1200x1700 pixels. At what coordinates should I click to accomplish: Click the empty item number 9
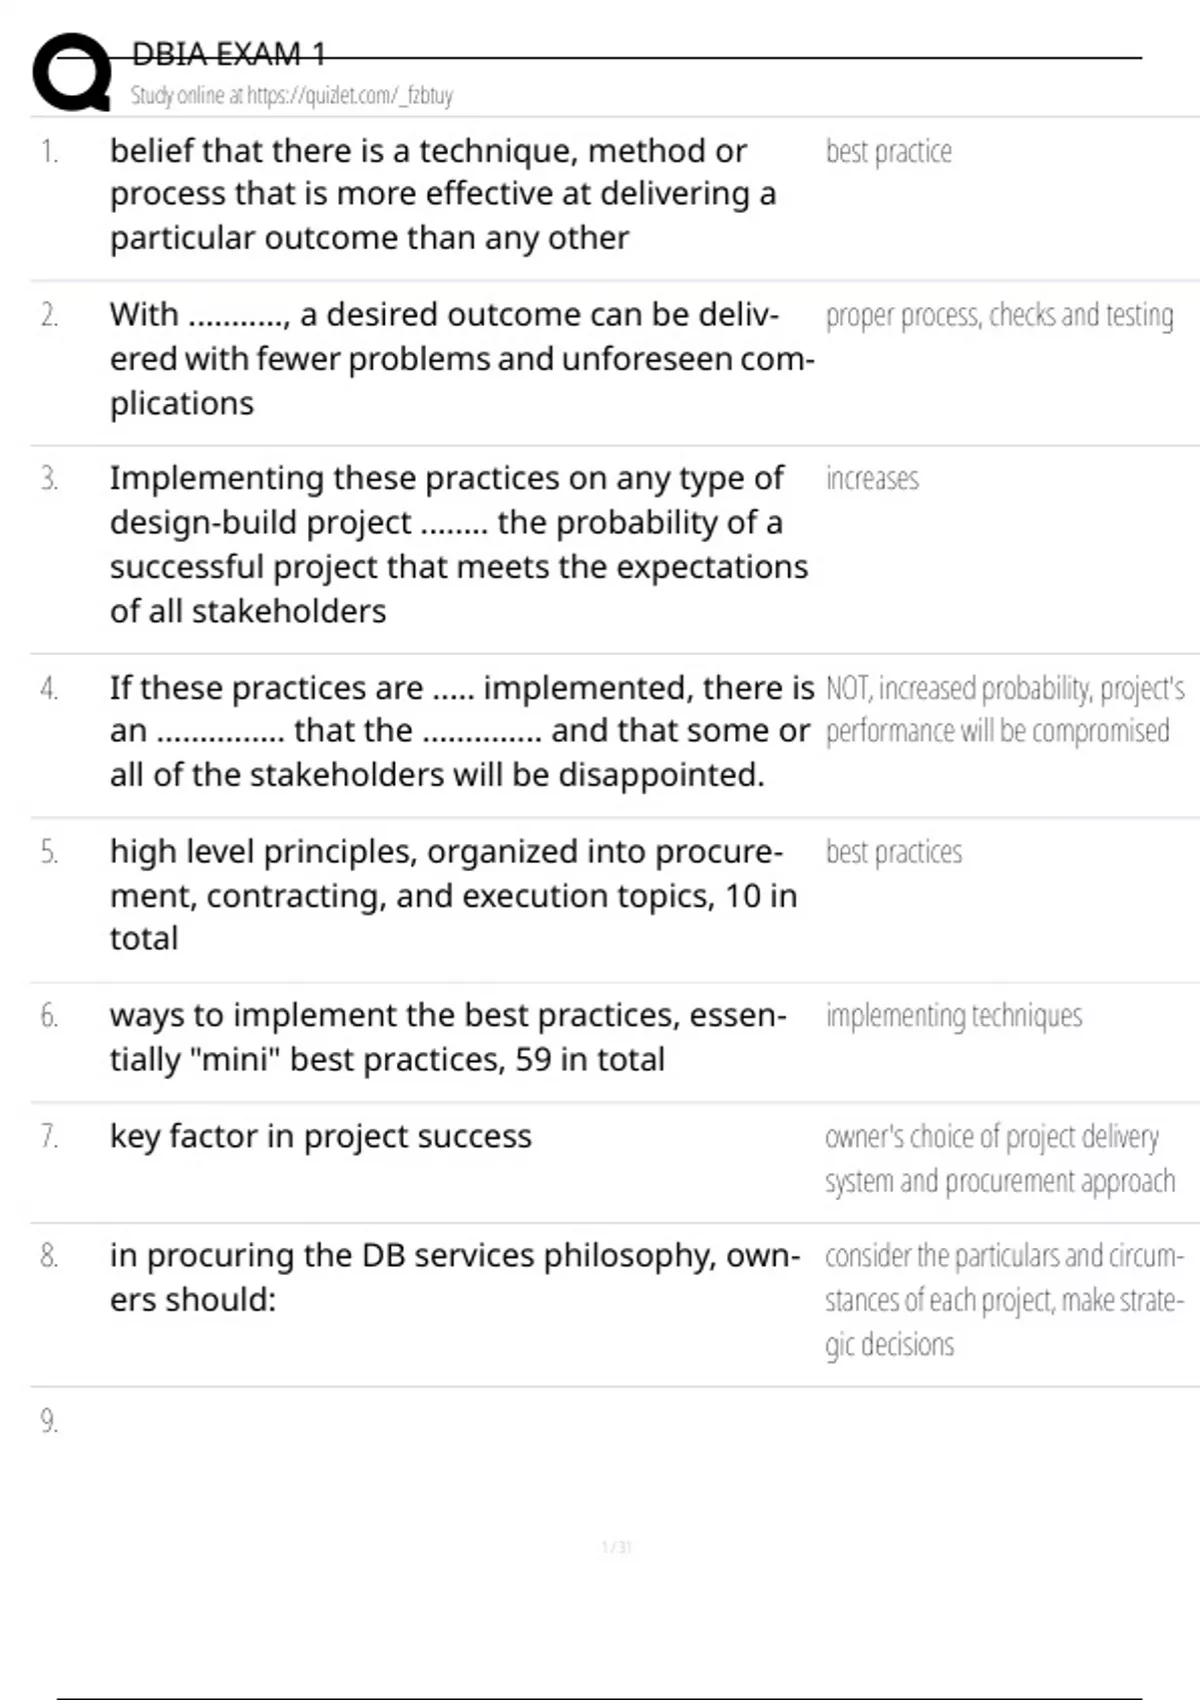pyautogui.click(x=49, y=1421)
